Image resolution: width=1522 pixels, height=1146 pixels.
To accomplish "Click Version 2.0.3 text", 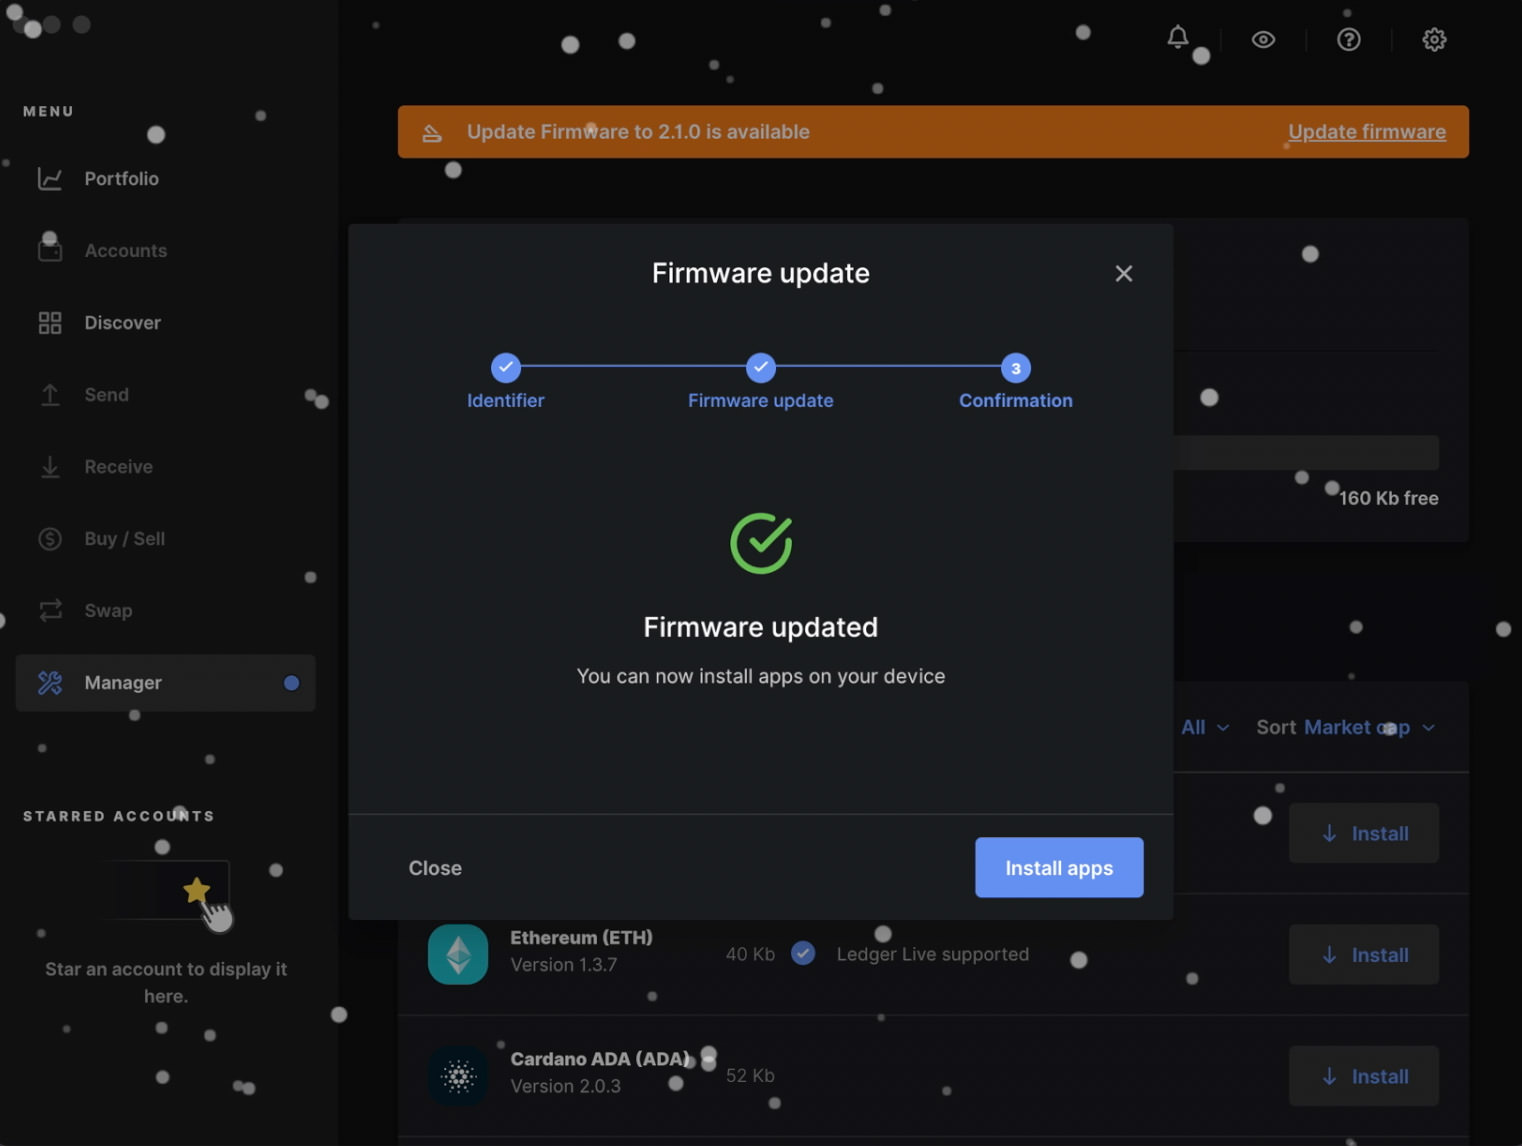I will pyautogui.click(x=566, y=1086).
